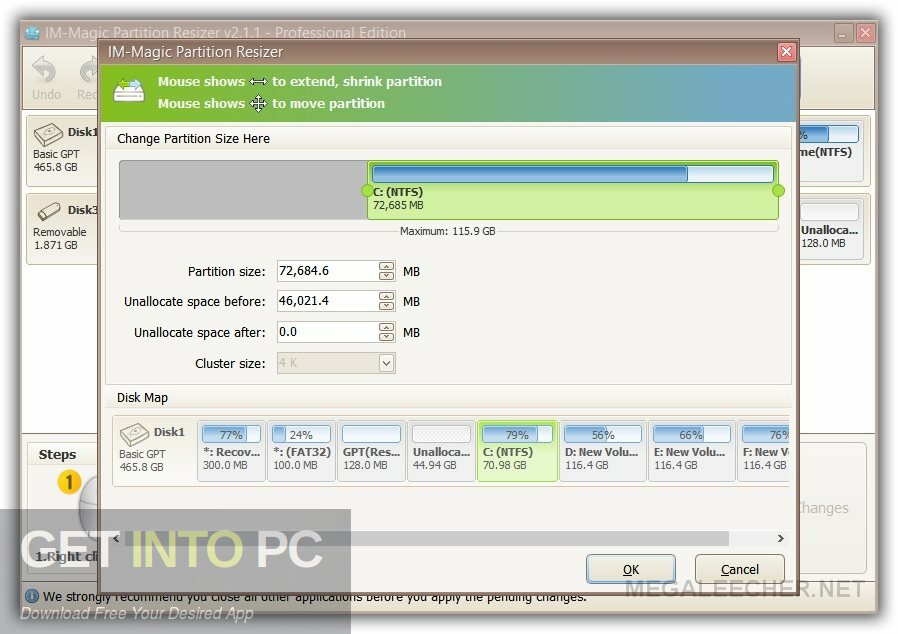The height and width of the screenshot is (634, 898).
Task: Open the Cluster size dropdown
Action: (x=387, y=363)
